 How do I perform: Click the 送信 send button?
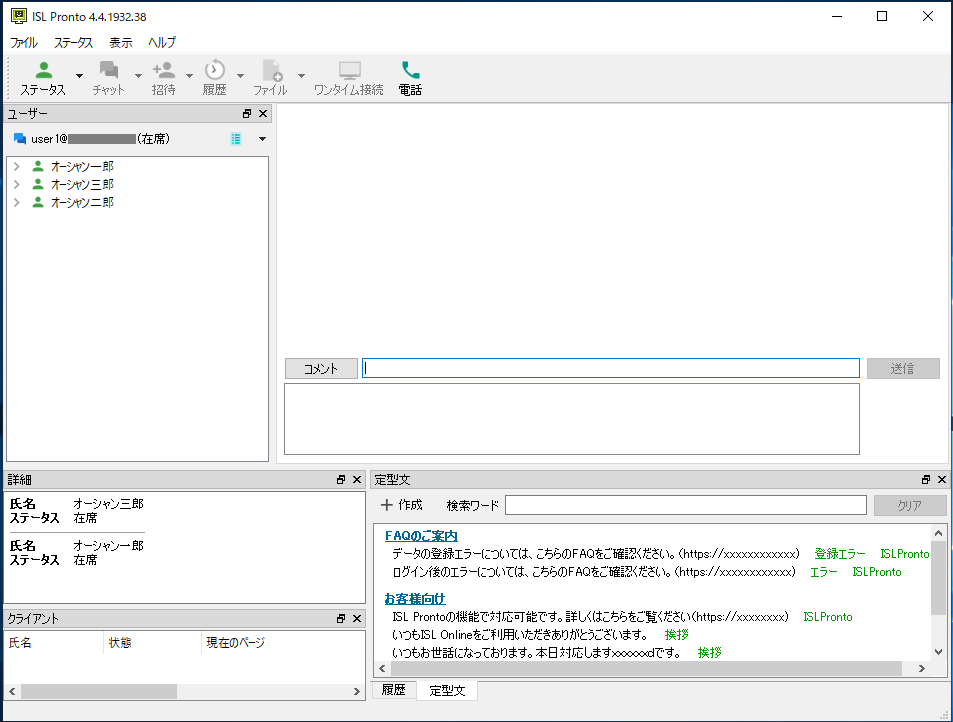(x=903, y=368)
